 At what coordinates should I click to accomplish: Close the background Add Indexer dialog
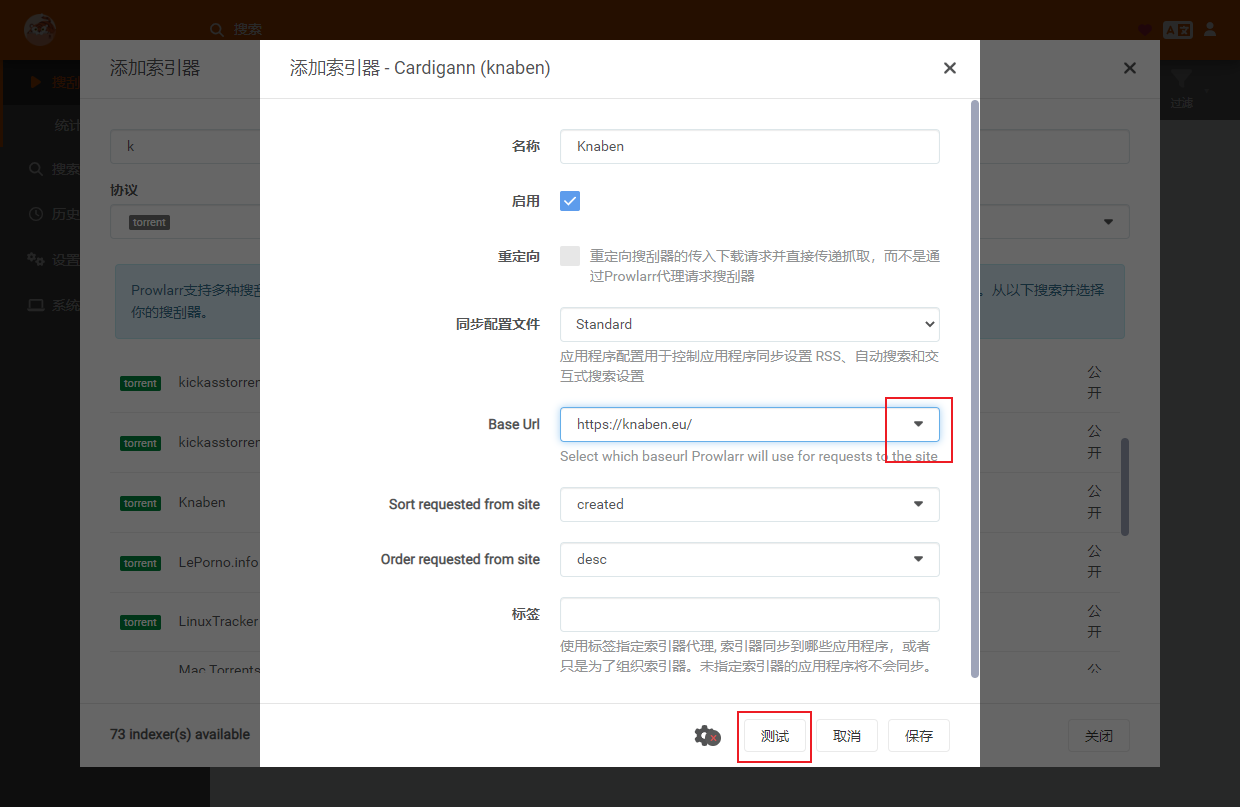[x=1130, y=68]
